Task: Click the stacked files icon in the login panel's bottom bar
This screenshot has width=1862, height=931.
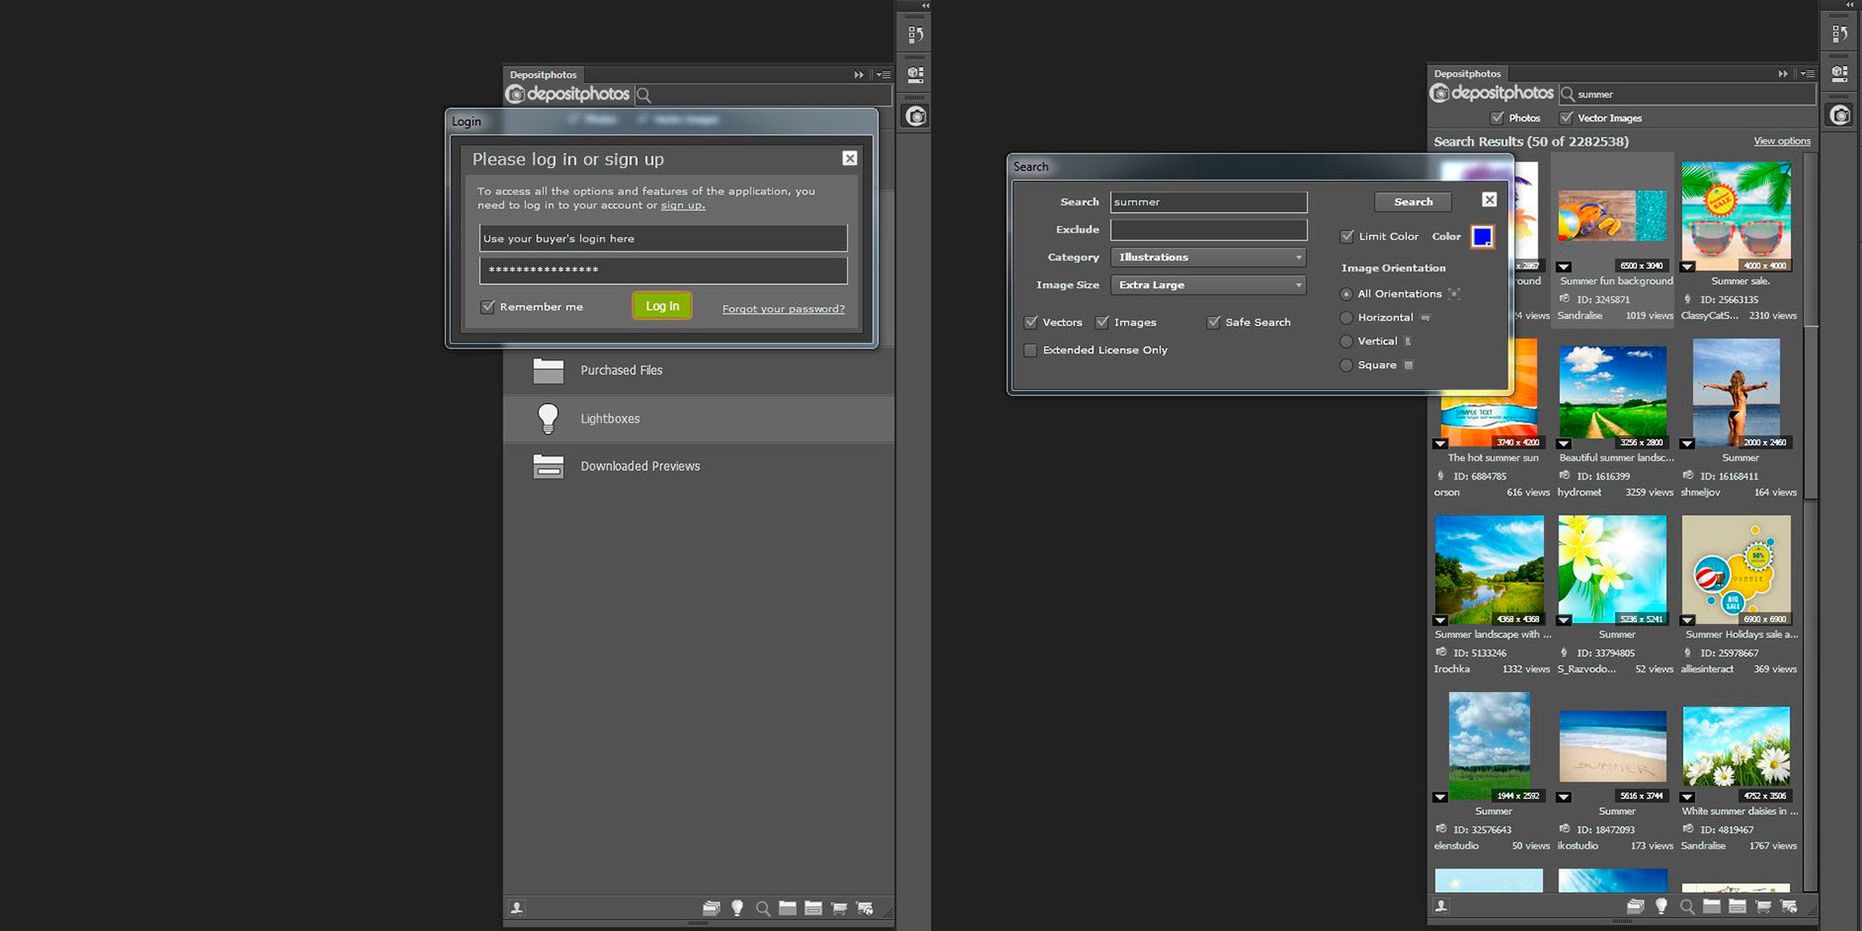Action: click(x=711, y=908)
